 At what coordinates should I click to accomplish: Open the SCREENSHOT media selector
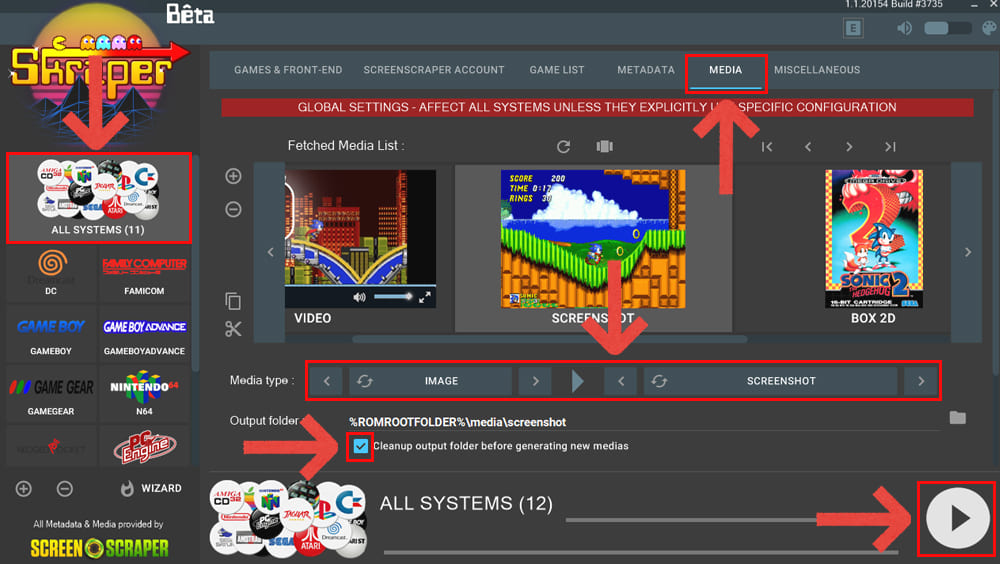[x=770, y=381]
